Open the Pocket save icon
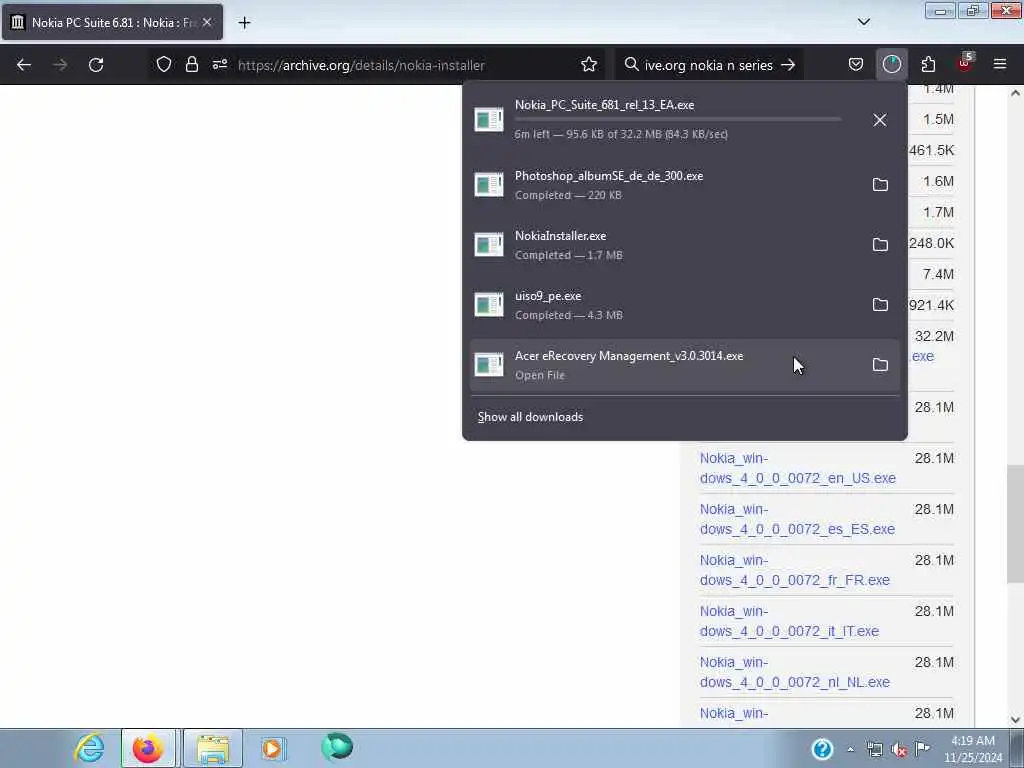Image resolution: width=1024 pixels, height=768 pixels. (856, 64)
